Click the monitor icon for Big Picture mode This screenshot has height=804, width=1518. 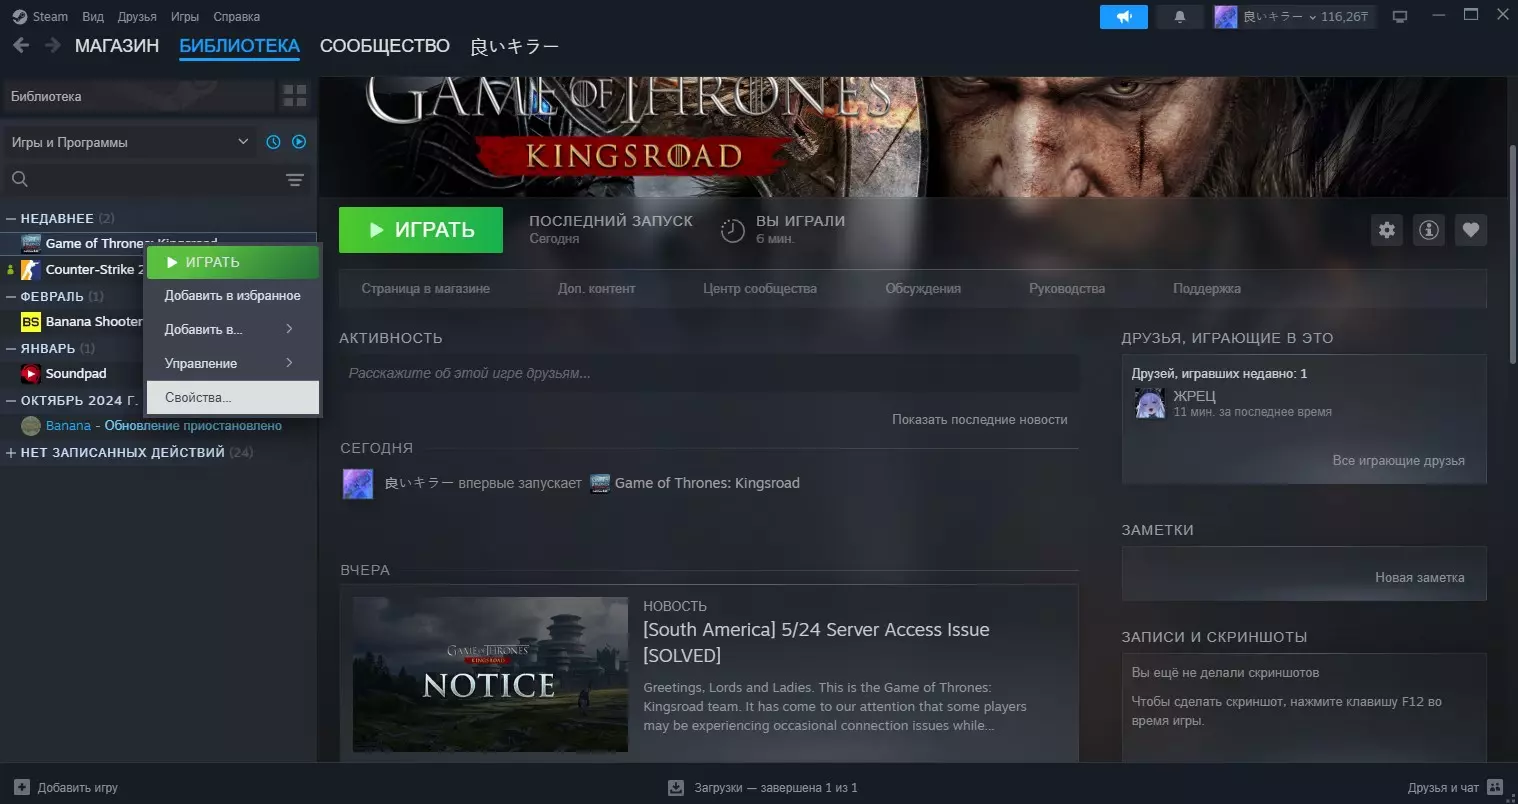[x=1400, y=17]
